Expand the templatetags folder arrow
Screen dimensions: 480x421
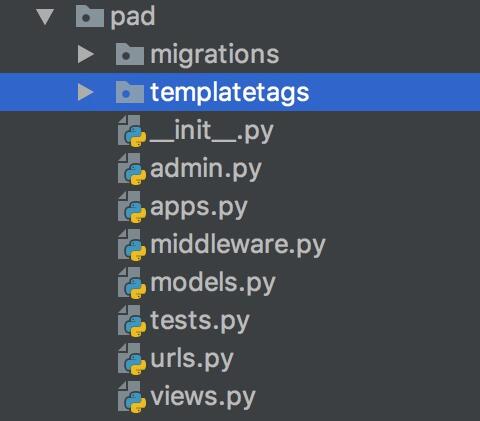86,92
